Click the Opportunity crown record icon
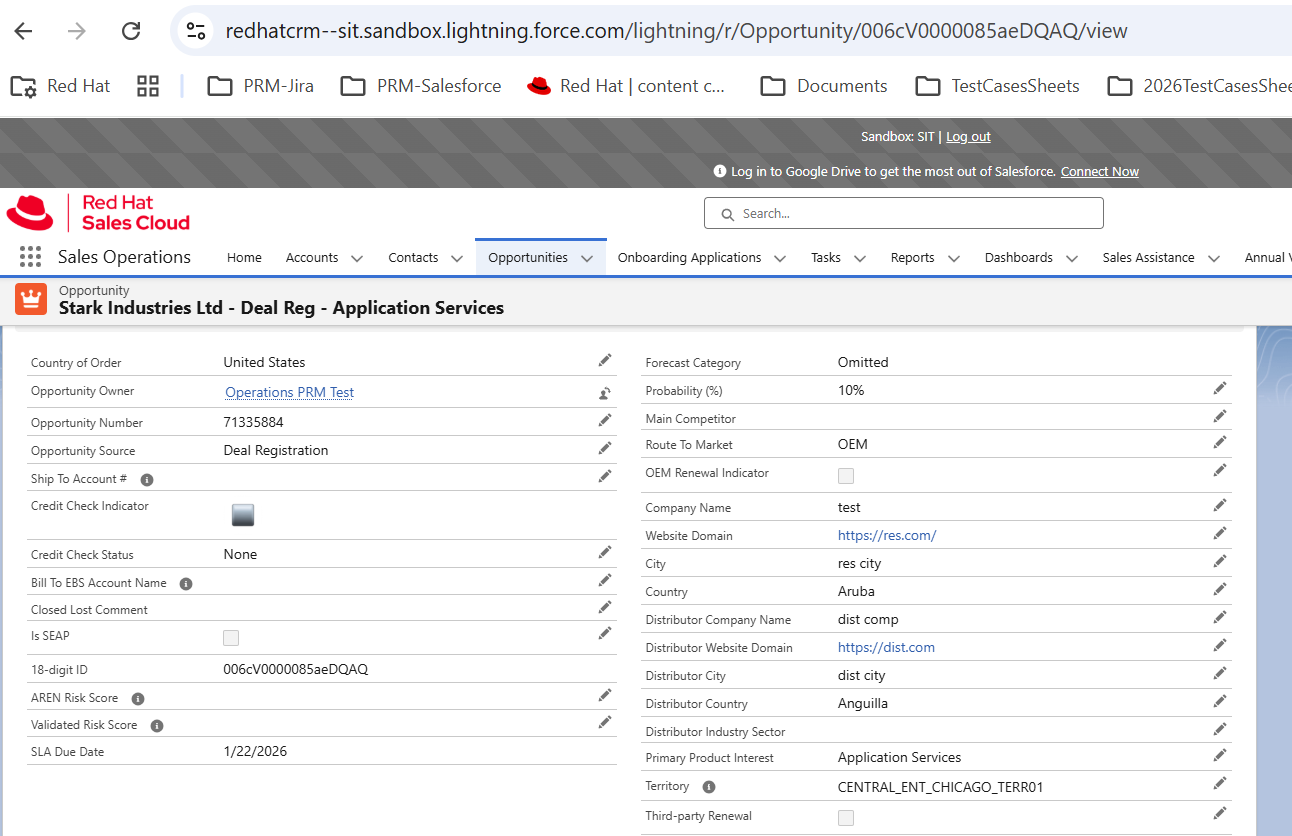Screen dimensions: 1292x836 pyautogui.click(x=31, y=299)
